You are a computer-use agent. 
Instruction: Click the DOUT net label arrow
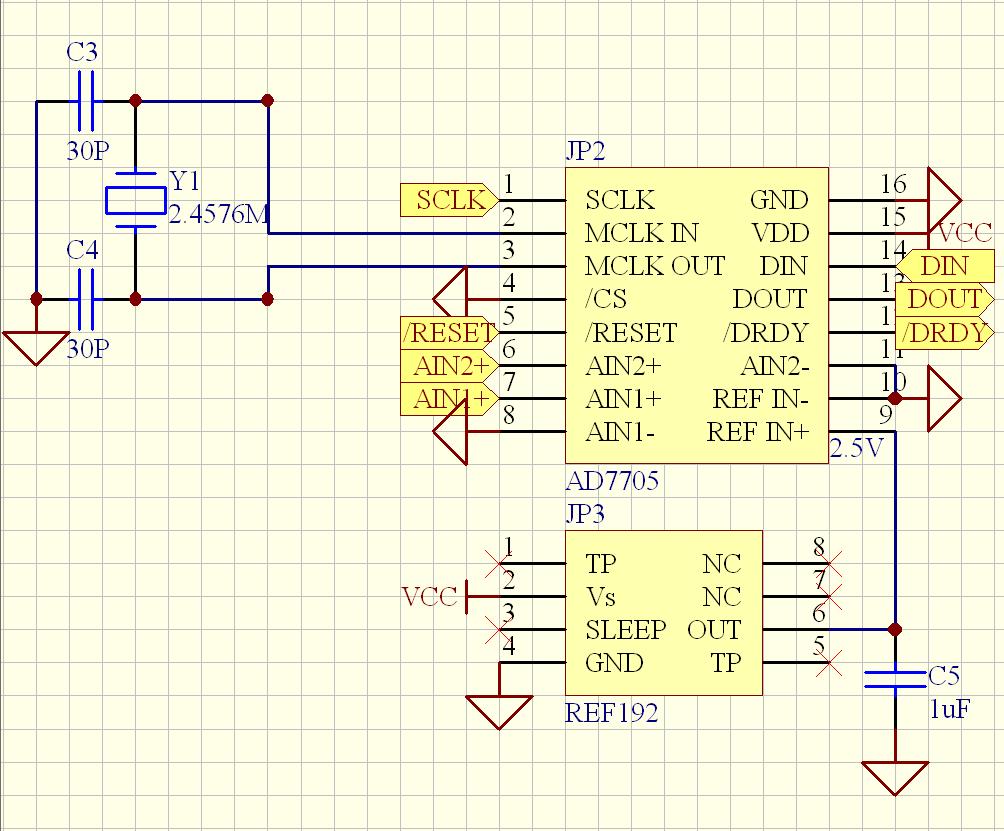point(944,299)
